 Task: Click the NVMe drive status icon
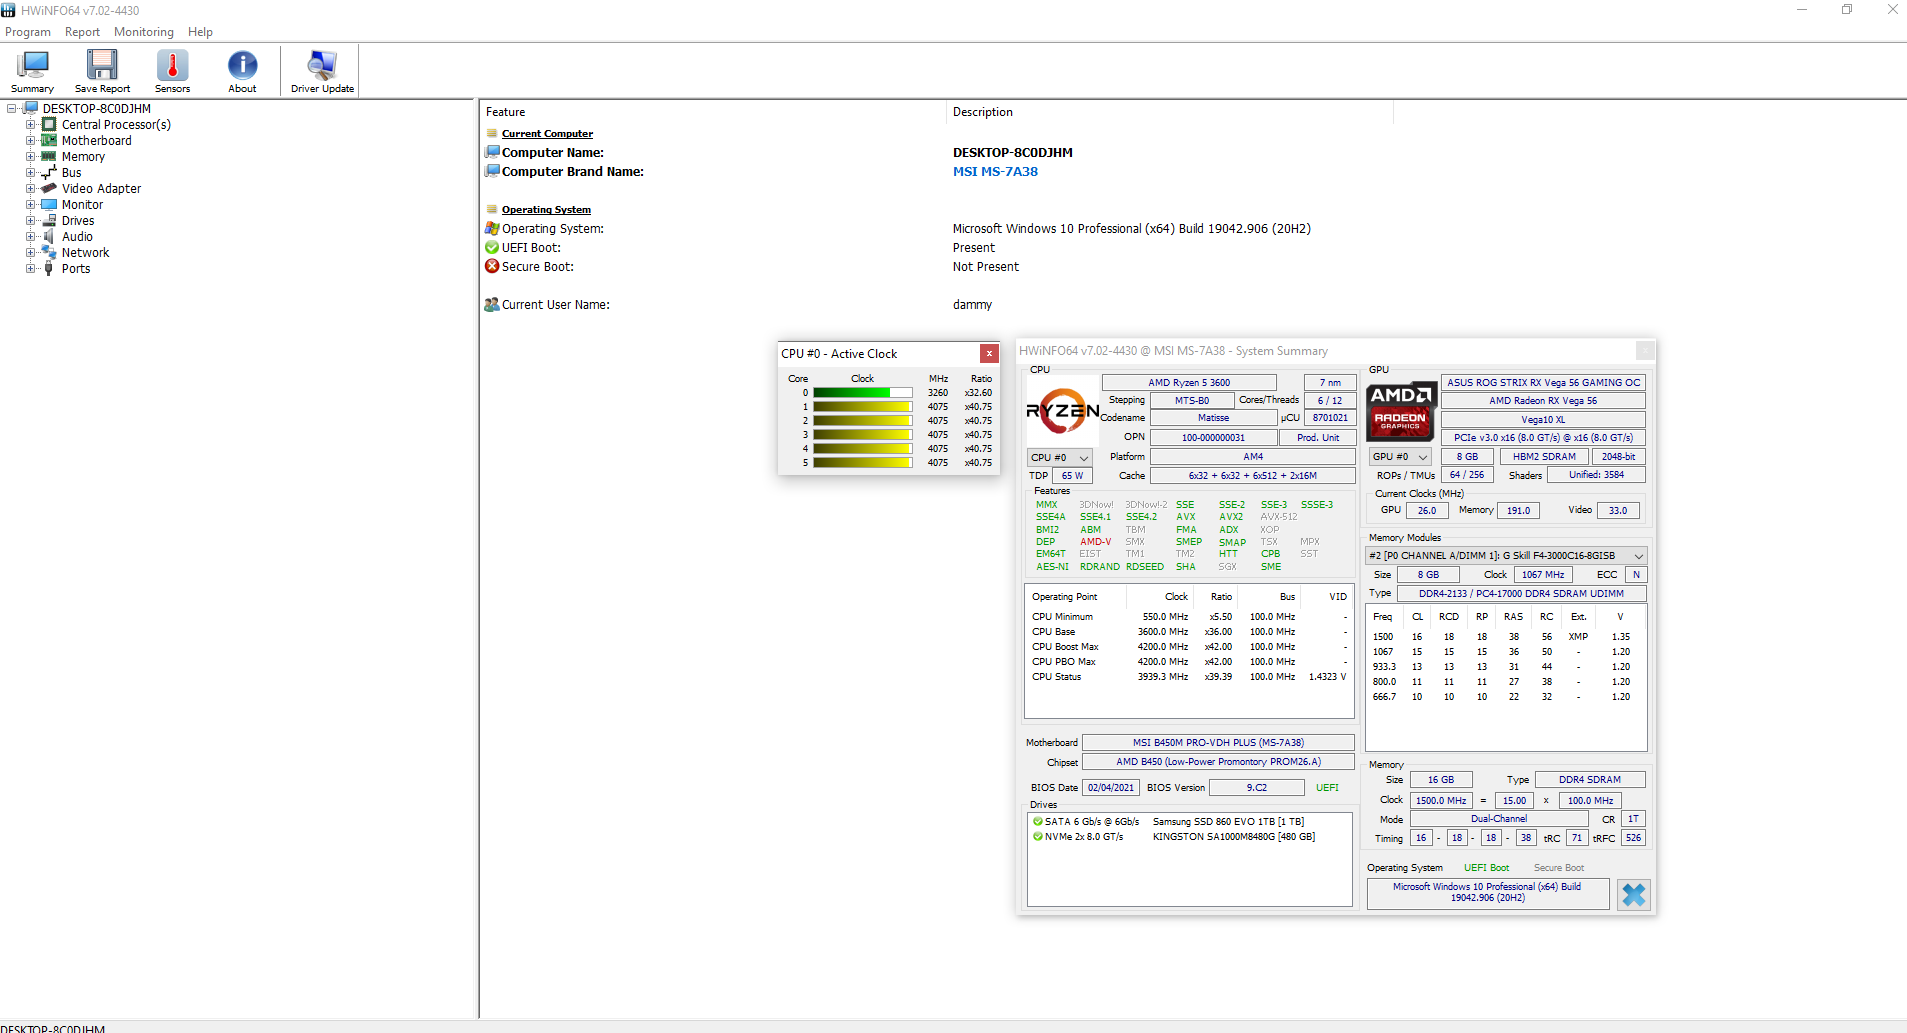coord(1038,837)
